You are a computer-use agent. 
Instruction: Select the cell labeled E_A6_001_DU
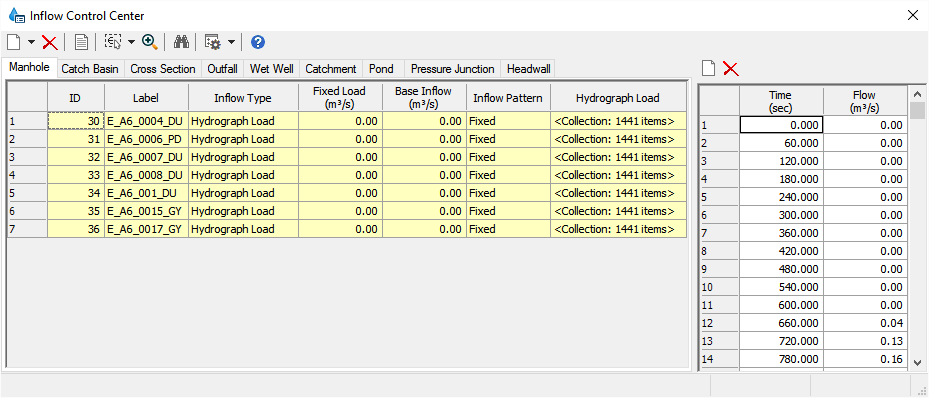pos(146,193)
